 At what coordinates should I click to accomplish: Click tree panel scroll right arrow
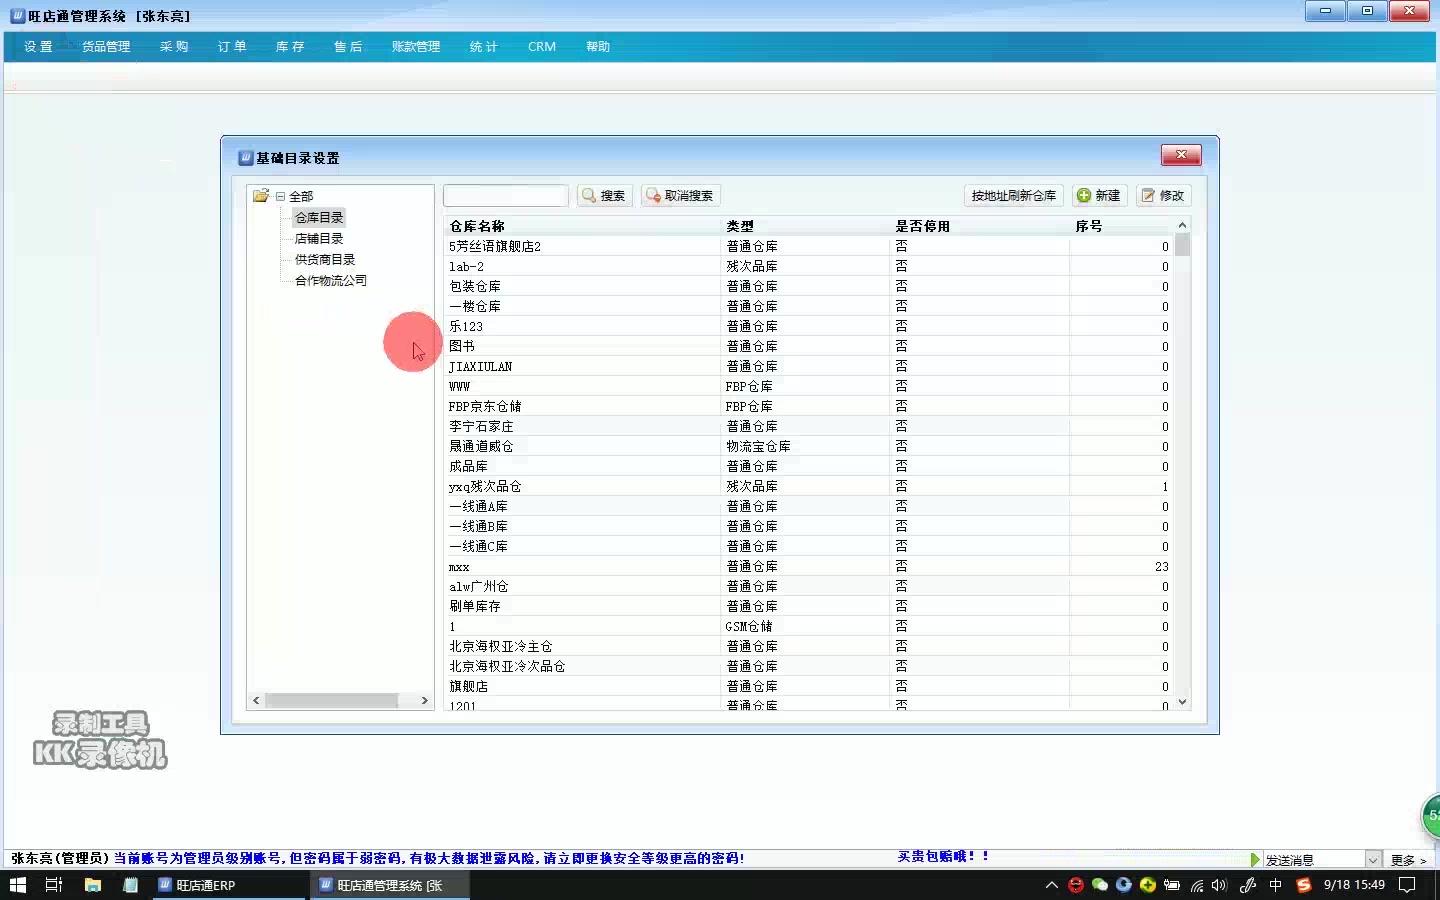(424, 701)
